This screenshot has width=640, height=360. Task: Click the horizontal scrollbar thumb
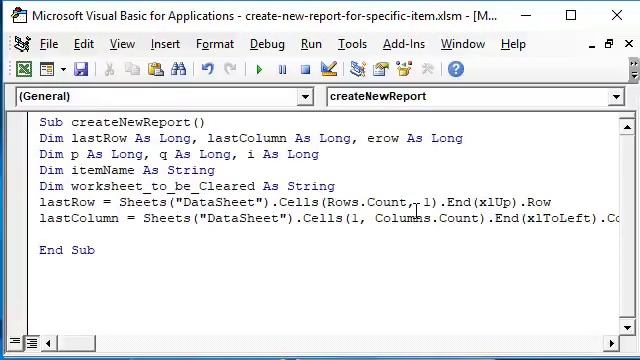pos(77,344)
